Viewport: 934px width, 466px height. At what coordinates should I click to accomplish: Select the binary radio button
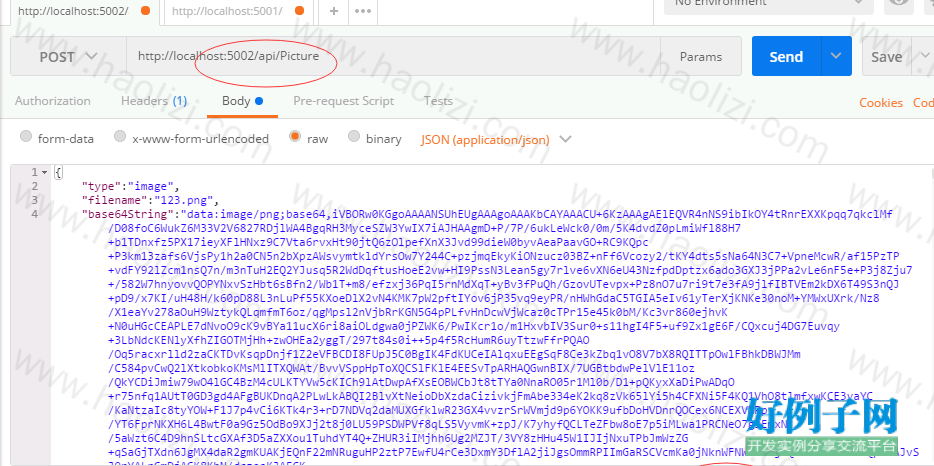click(x=354, y=136)
